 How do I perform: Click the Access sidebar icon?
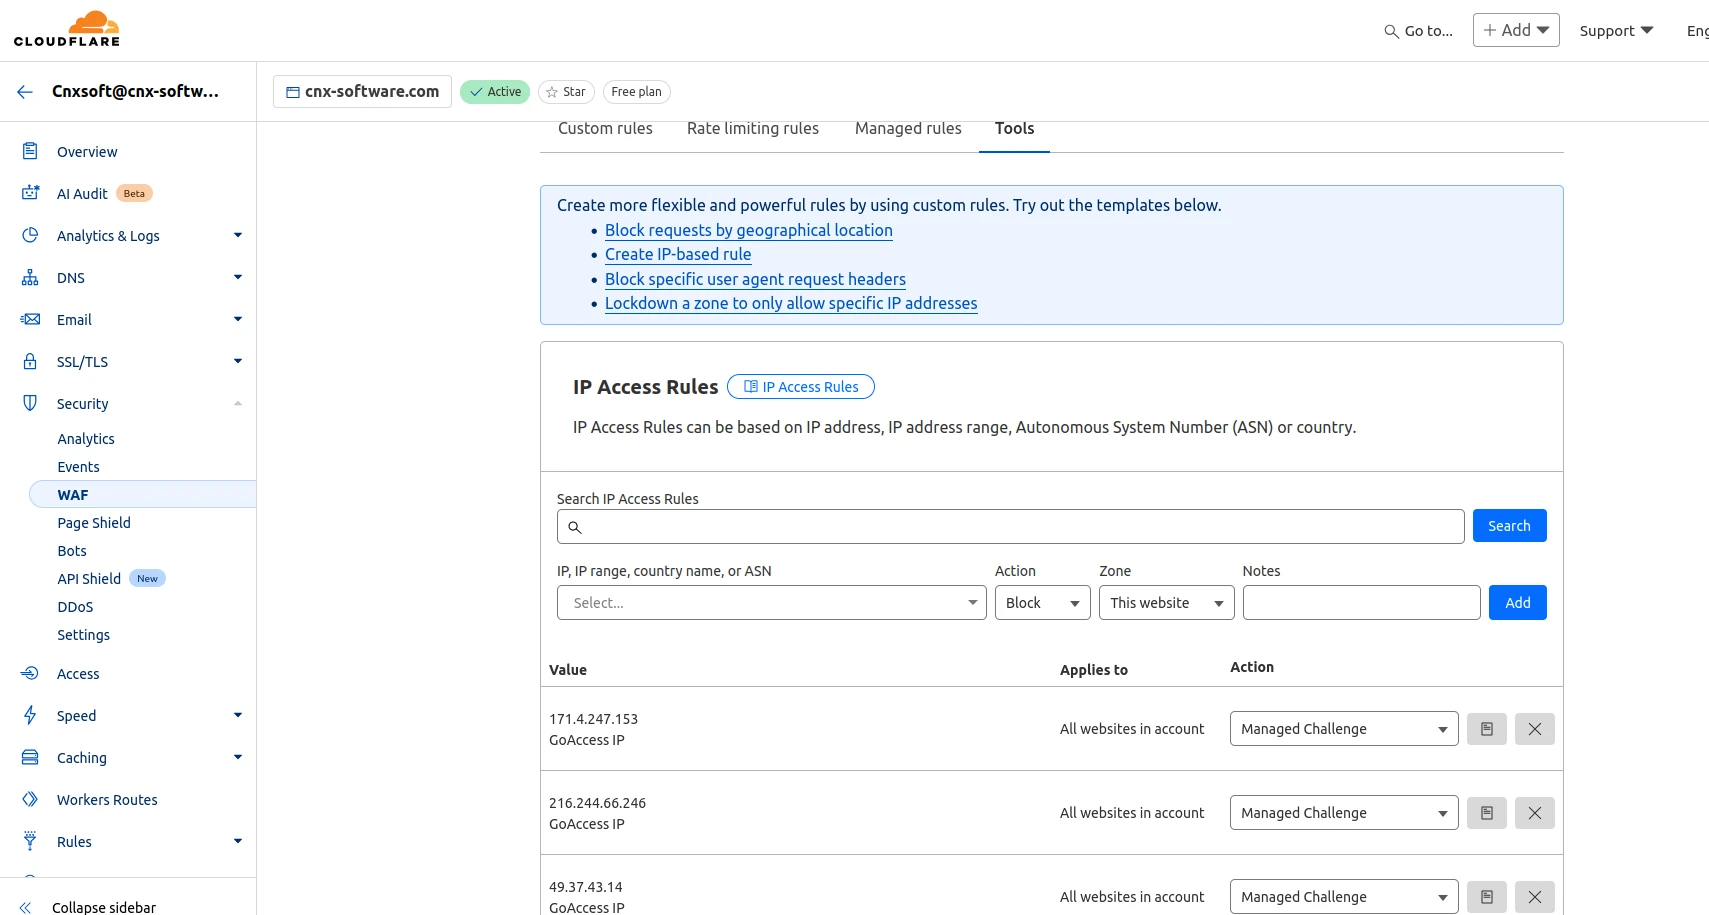(30, 673)
